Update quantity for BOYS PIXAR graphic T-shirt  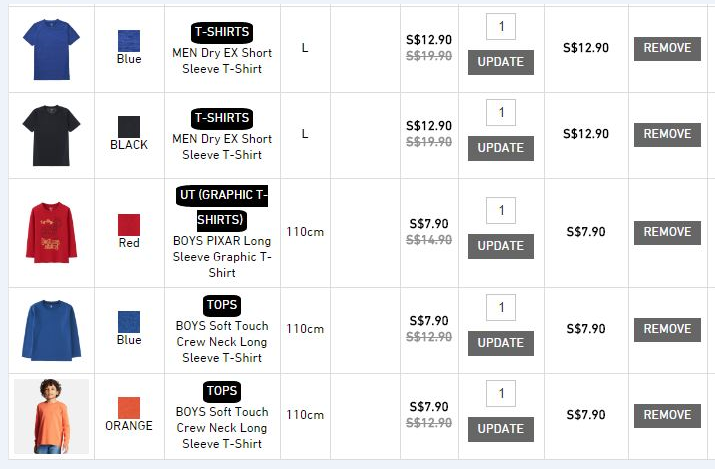click(500, 246)
